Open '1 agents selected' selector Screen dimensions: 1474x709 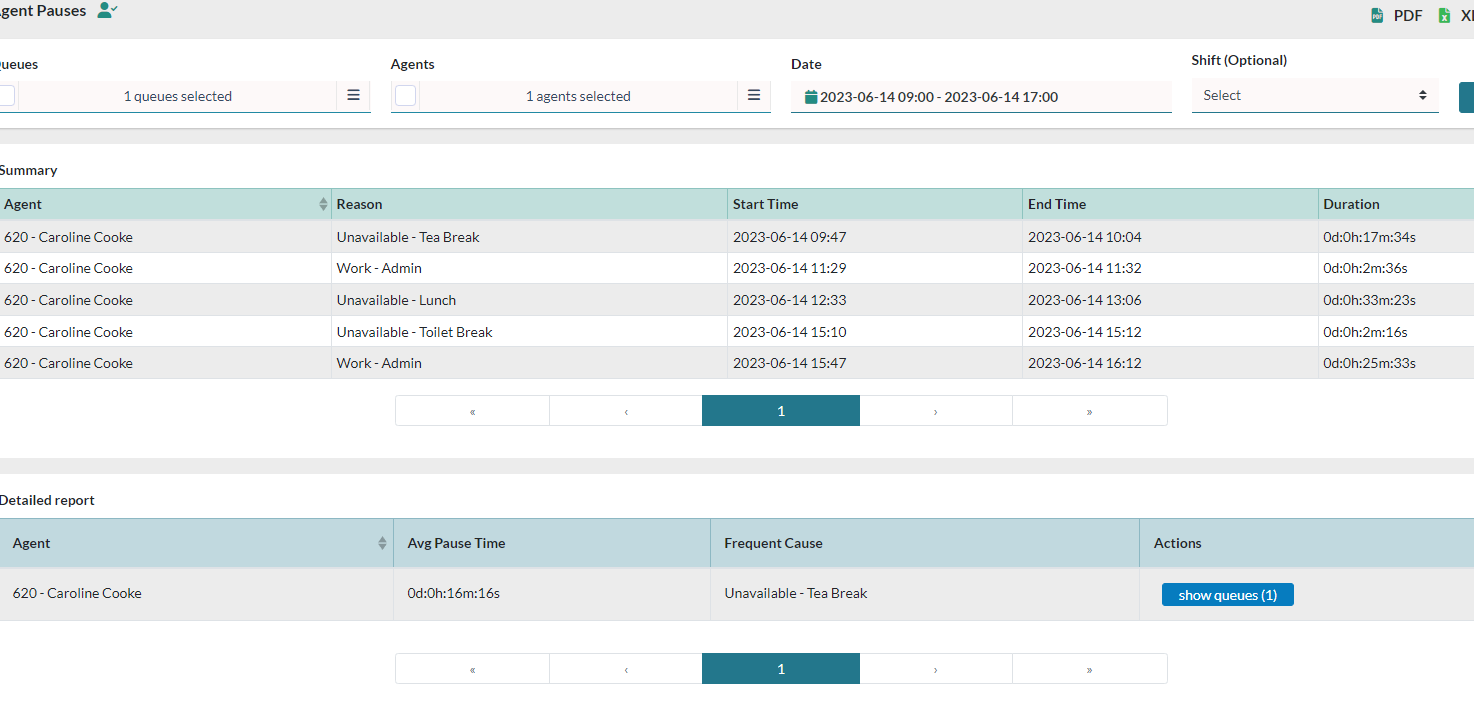578,96
